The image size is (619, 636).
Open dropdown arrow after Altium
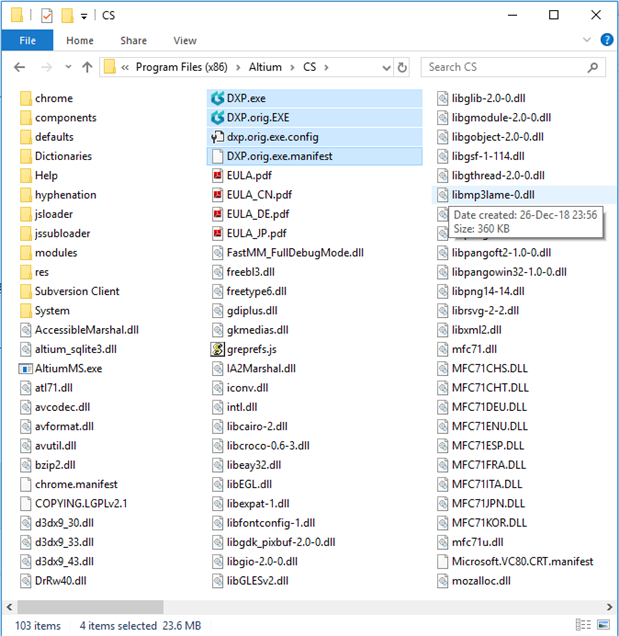click(x=292, y=67)
